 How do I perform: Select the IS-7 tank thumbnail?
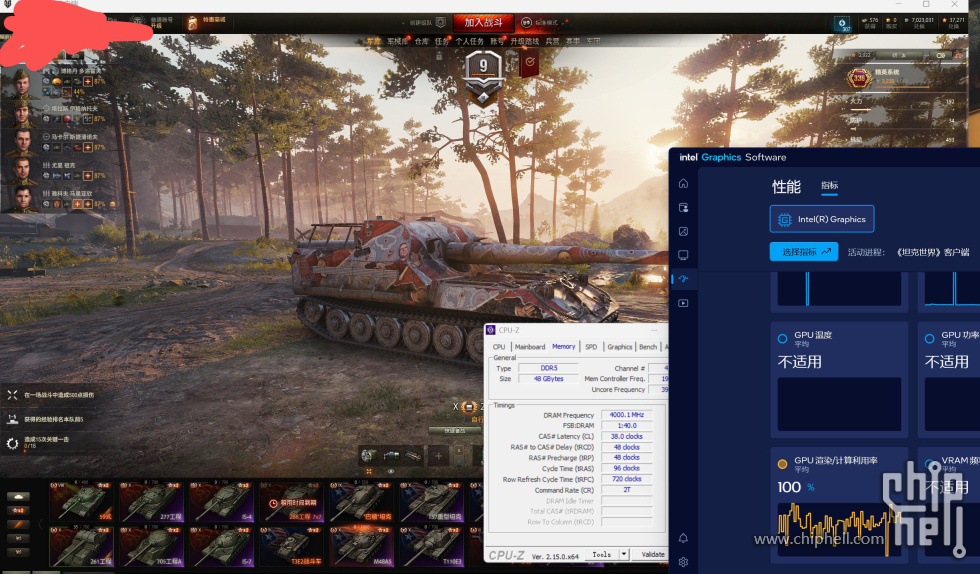[222, 546]
